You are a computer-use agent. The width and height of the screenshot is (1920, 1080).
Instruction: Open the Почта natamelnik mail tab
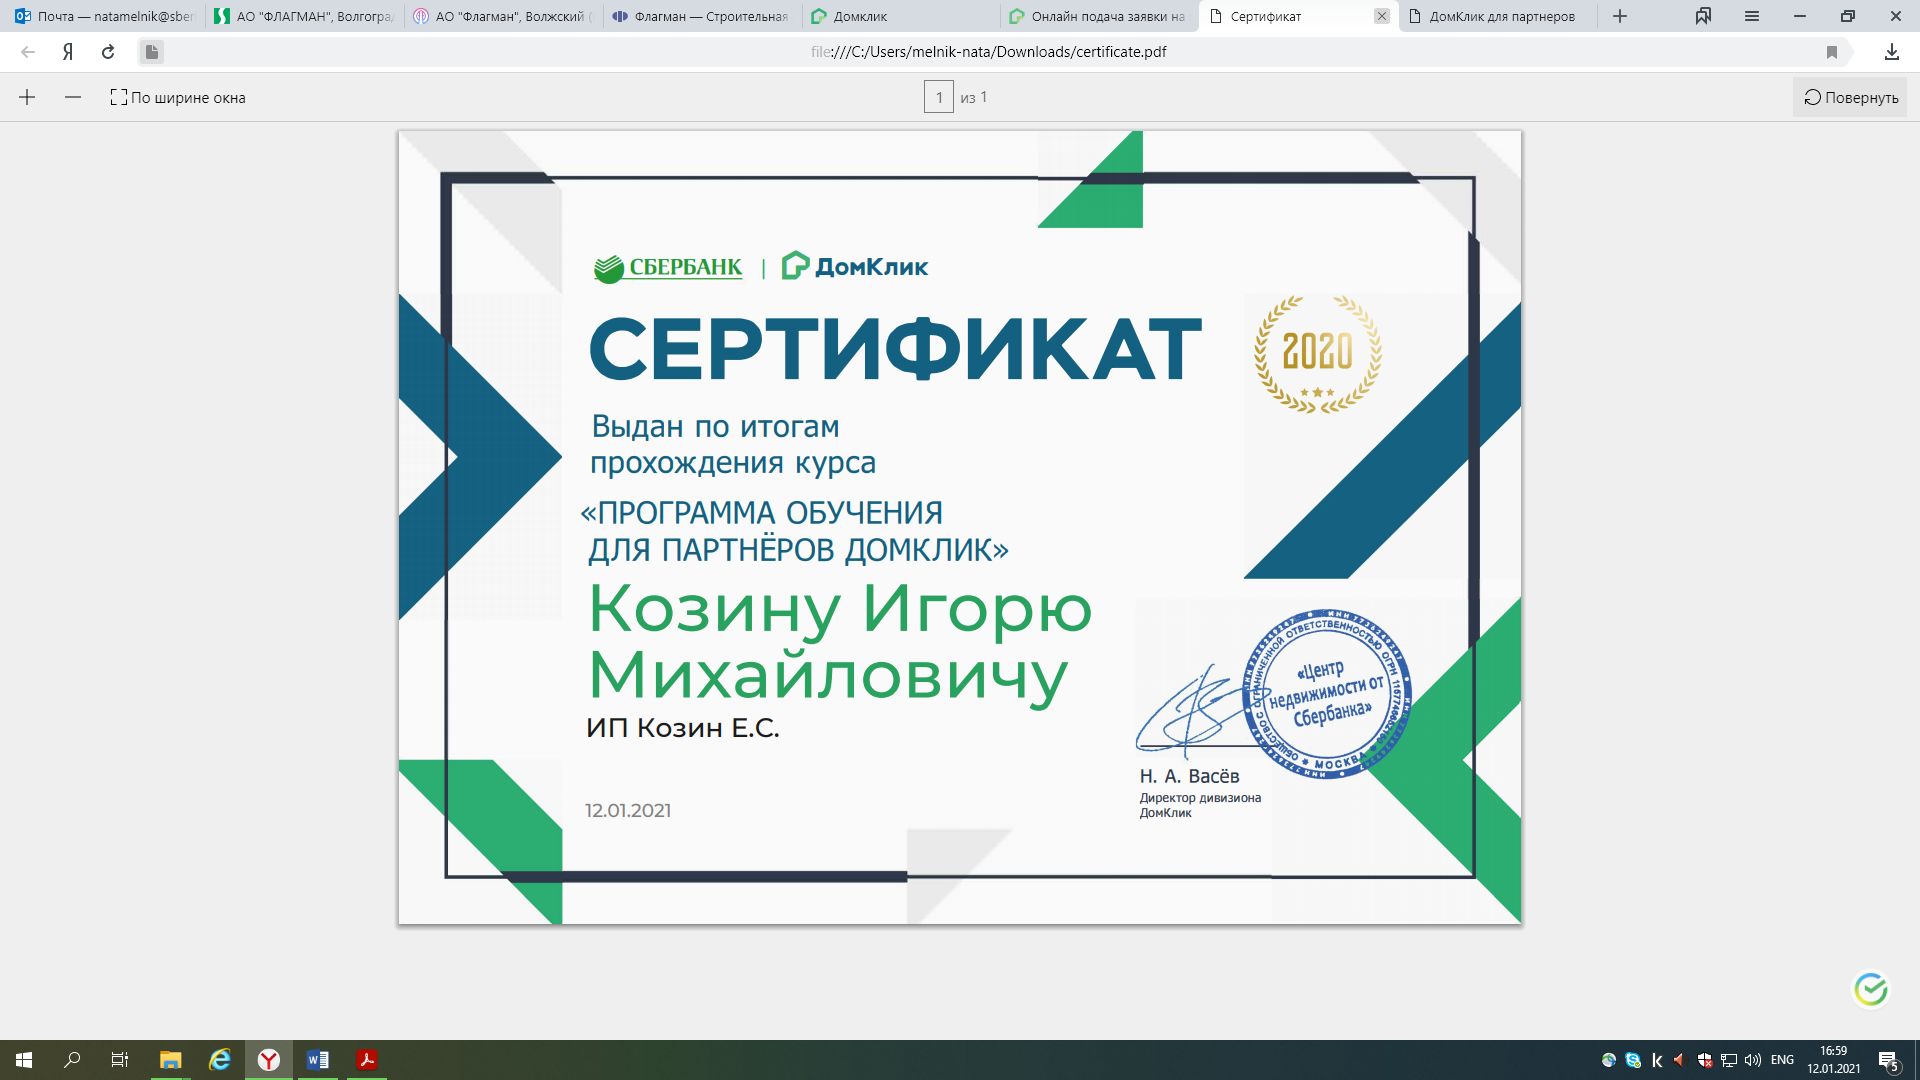pos(104,16)
